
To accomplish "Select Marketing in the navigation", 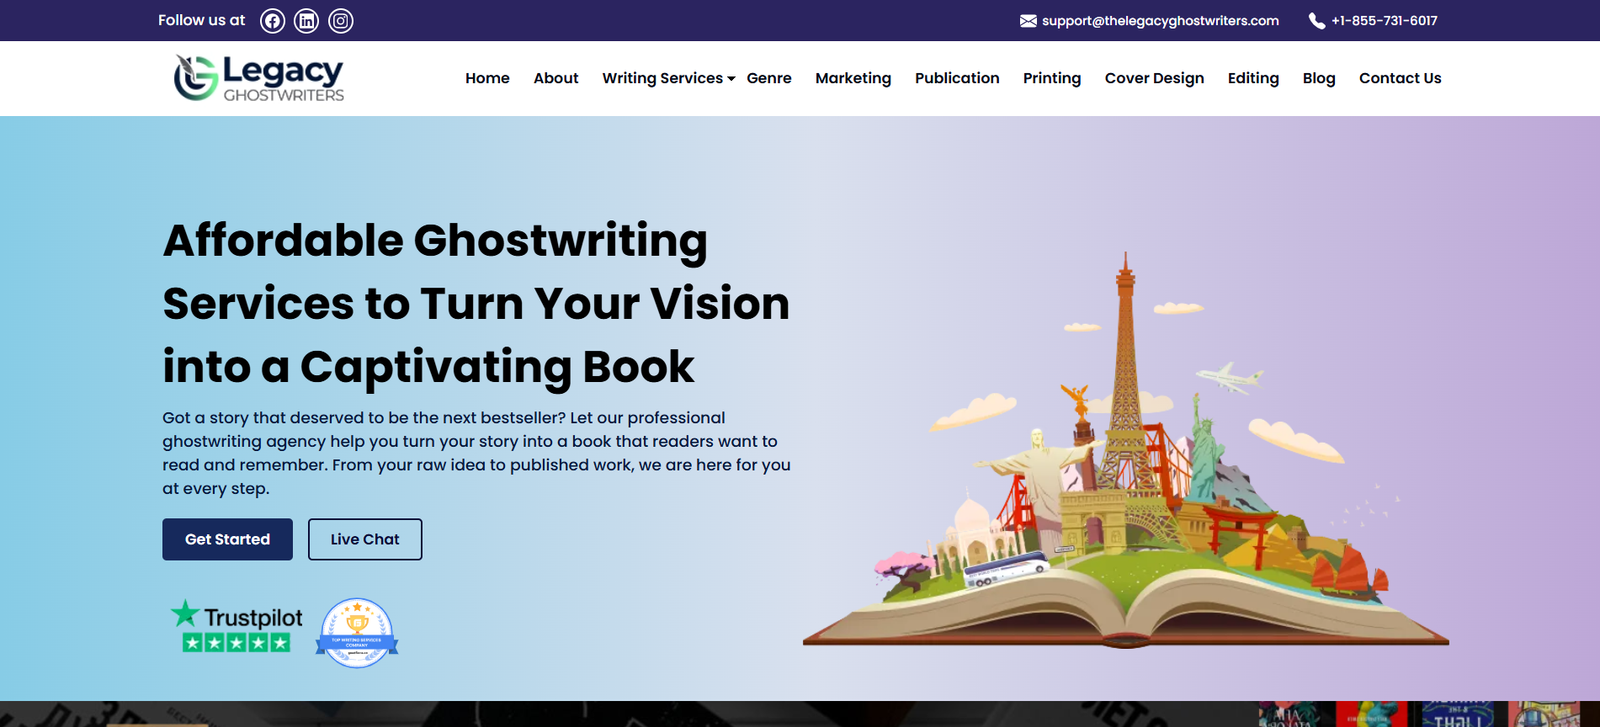I will point(853,78).
